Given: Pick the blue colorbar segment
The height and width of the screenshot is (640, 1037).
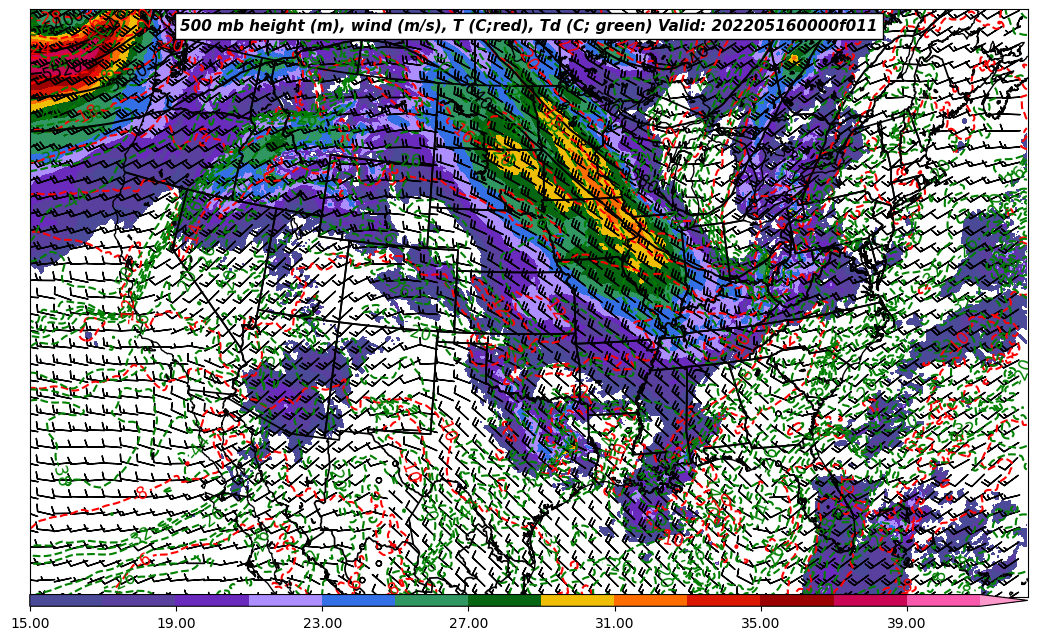Looking at the screenshot, I should 358,601.
